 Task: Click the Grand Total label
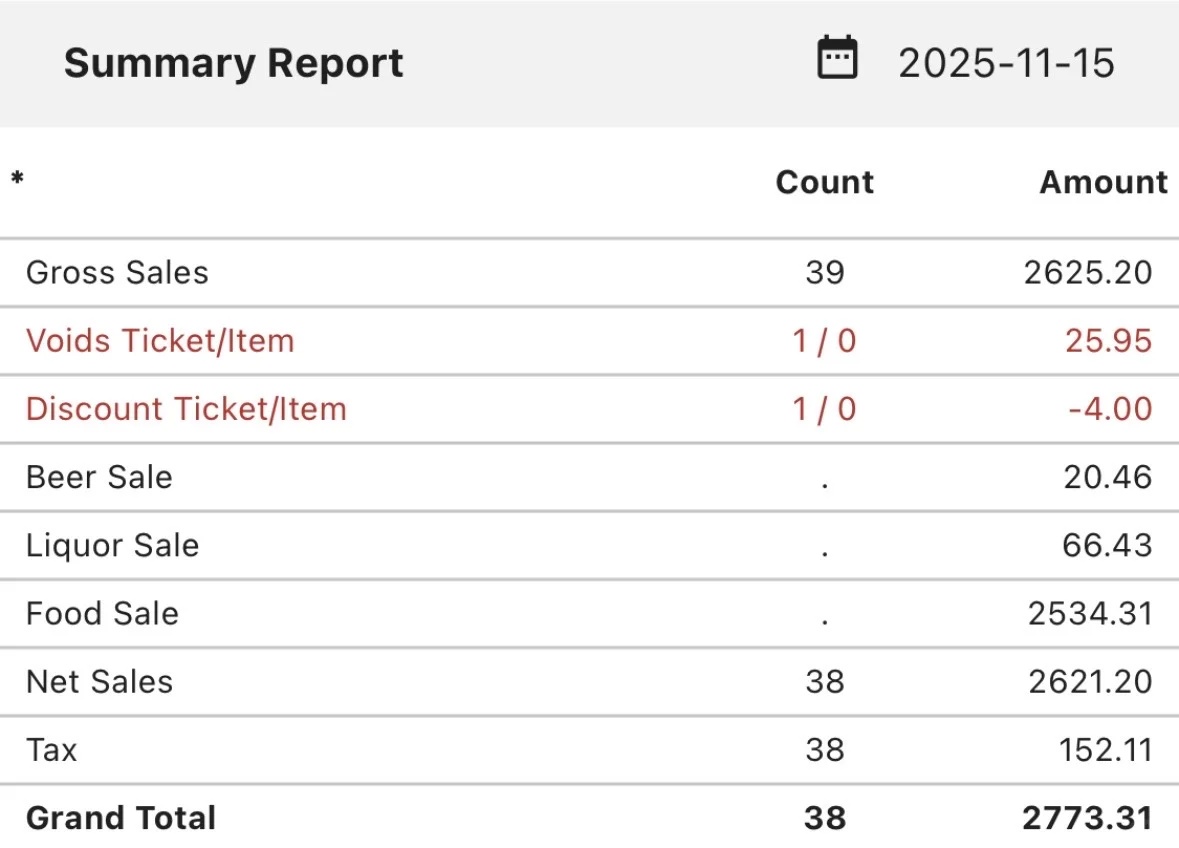(120, 818)
